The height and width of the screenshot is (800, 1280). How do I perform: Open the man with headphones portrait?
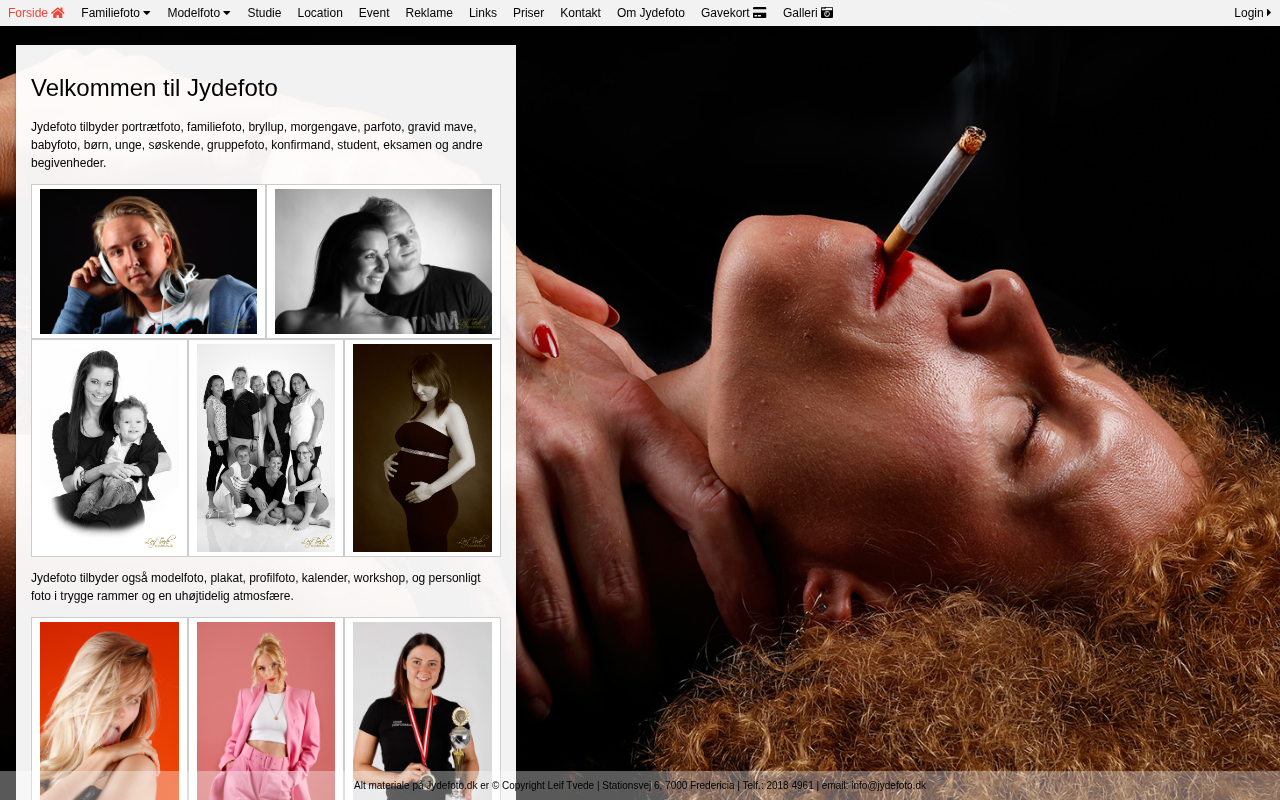148,261
